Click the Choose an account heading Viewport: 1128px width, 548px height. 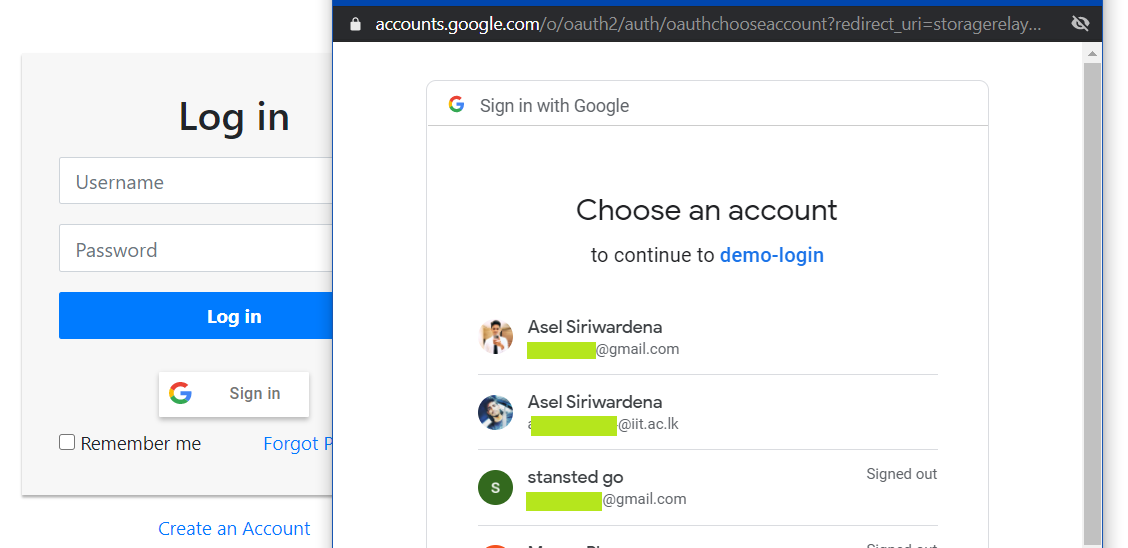click(707, 210)
